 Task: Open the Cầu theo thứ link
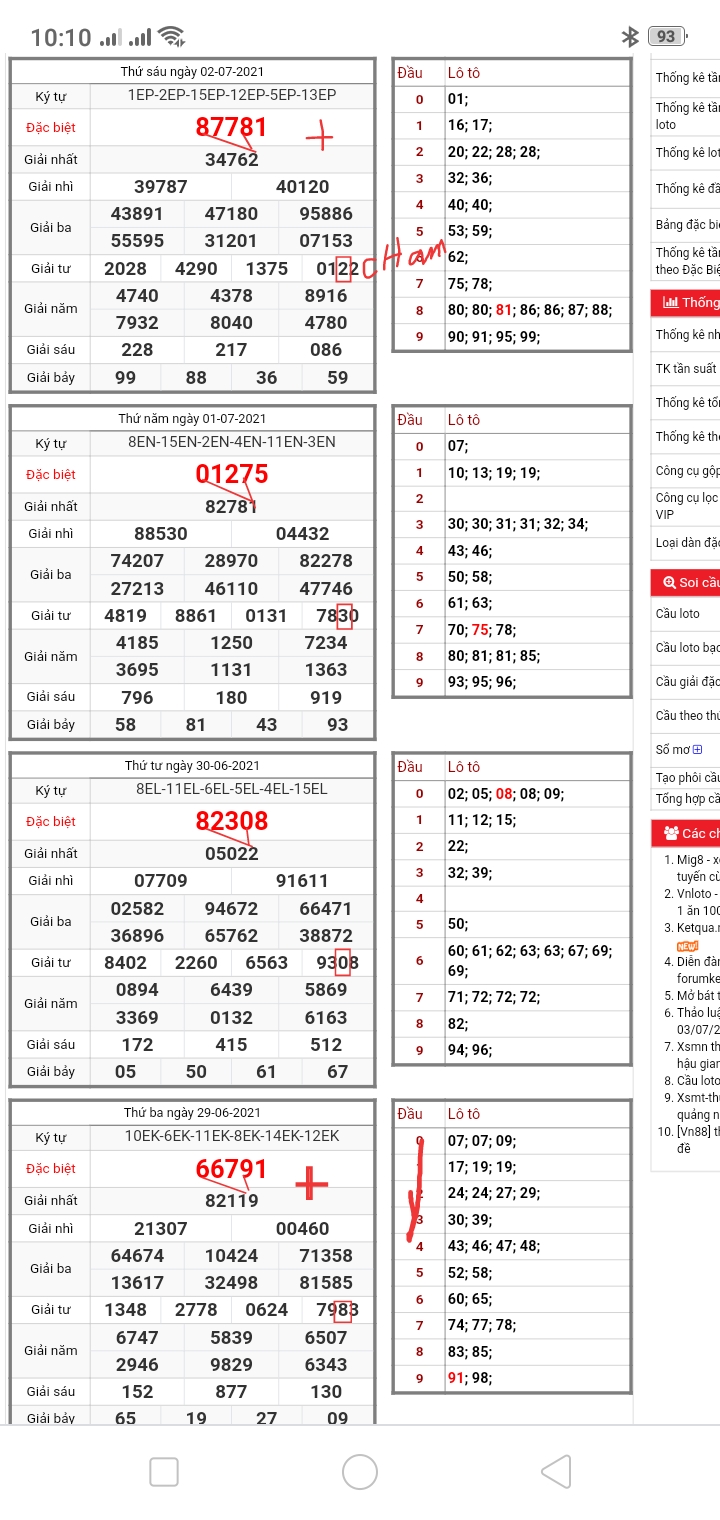pos(687,716)
